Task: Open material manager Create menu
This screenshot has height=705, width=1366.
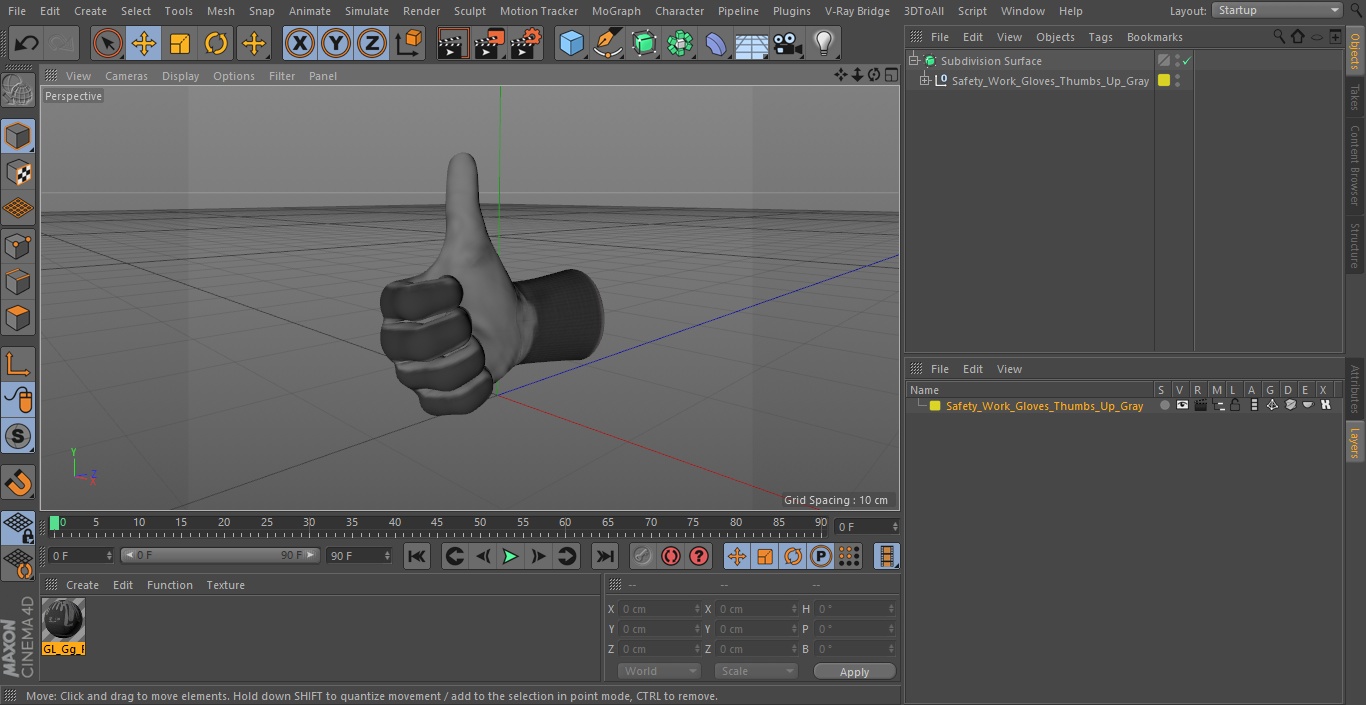Action: point(82,585)
